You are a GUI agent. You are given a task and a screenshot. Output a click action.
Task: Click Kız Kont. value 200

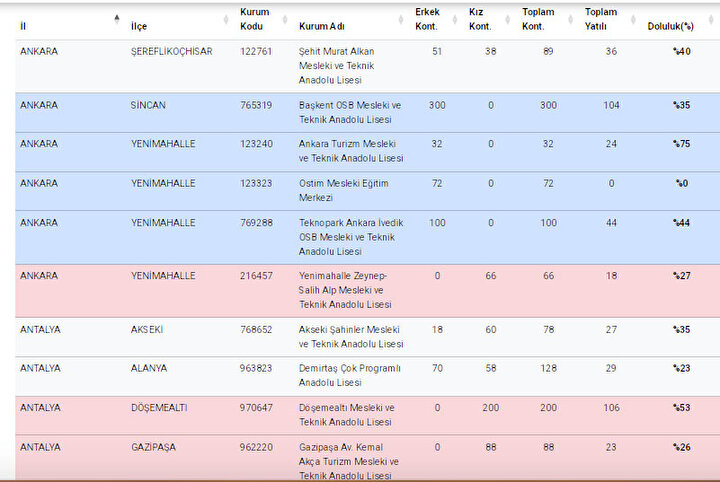[490, 408]
